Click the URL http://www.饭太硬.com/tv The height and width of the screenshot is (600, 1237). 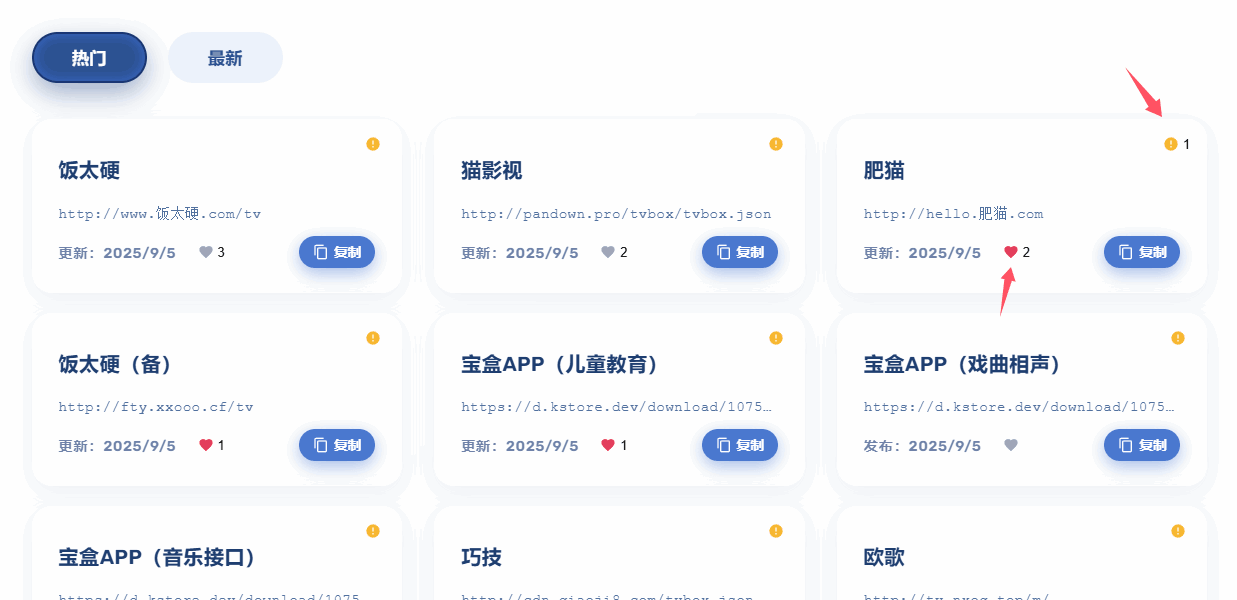click(x=160, y=214)
